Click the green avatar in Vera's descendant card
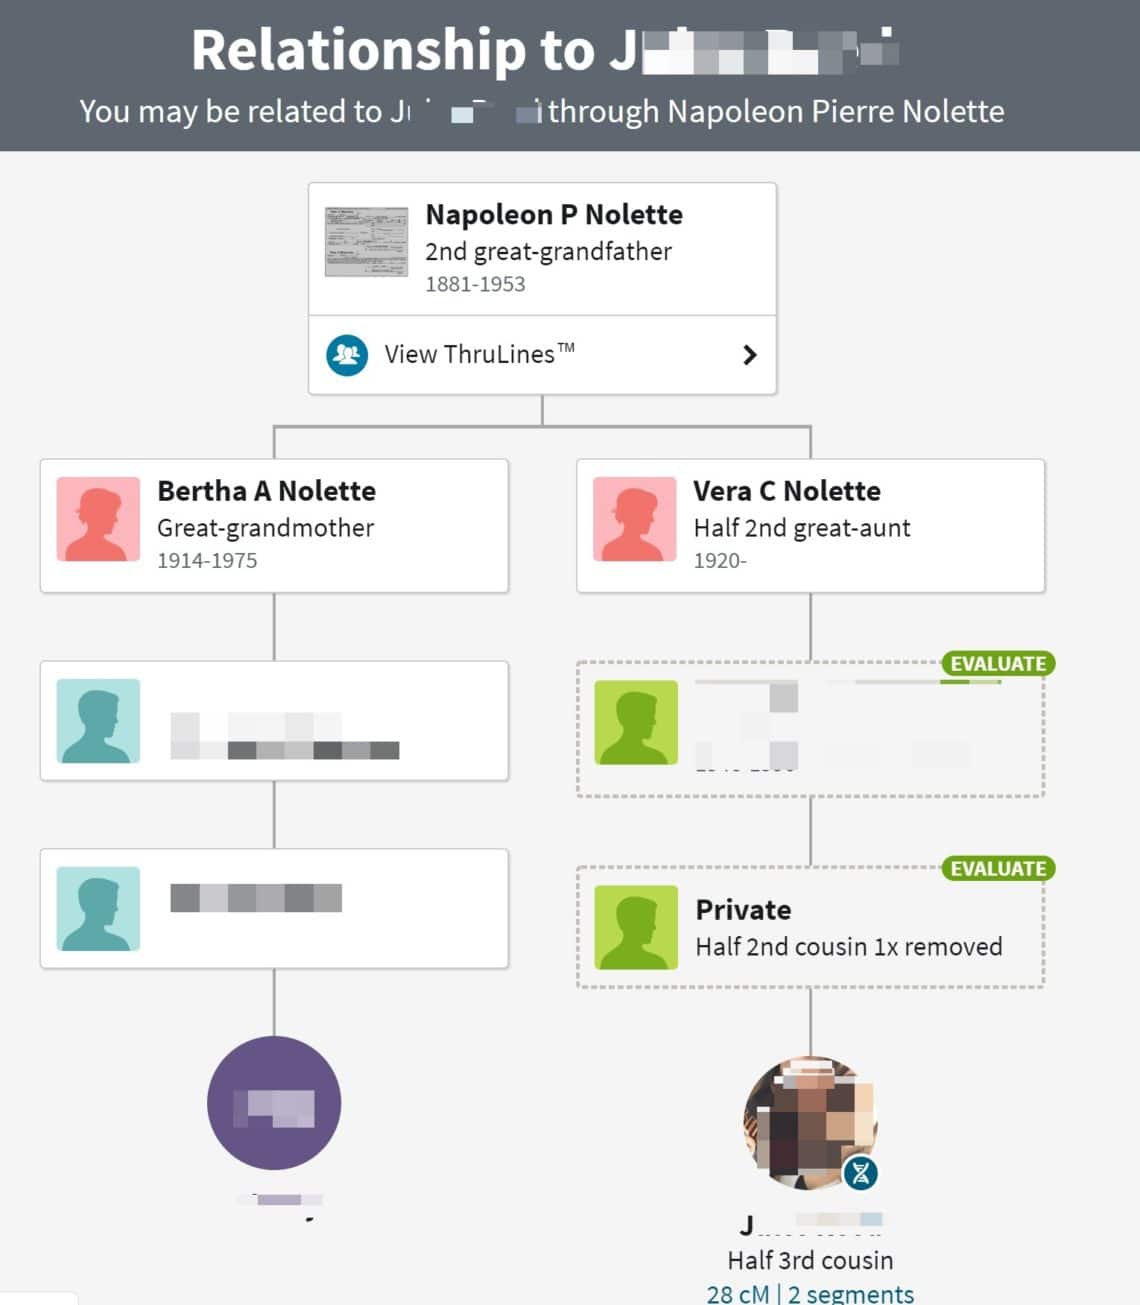The height and width of the screenshot is (1305, 1140). click(634, 723)
